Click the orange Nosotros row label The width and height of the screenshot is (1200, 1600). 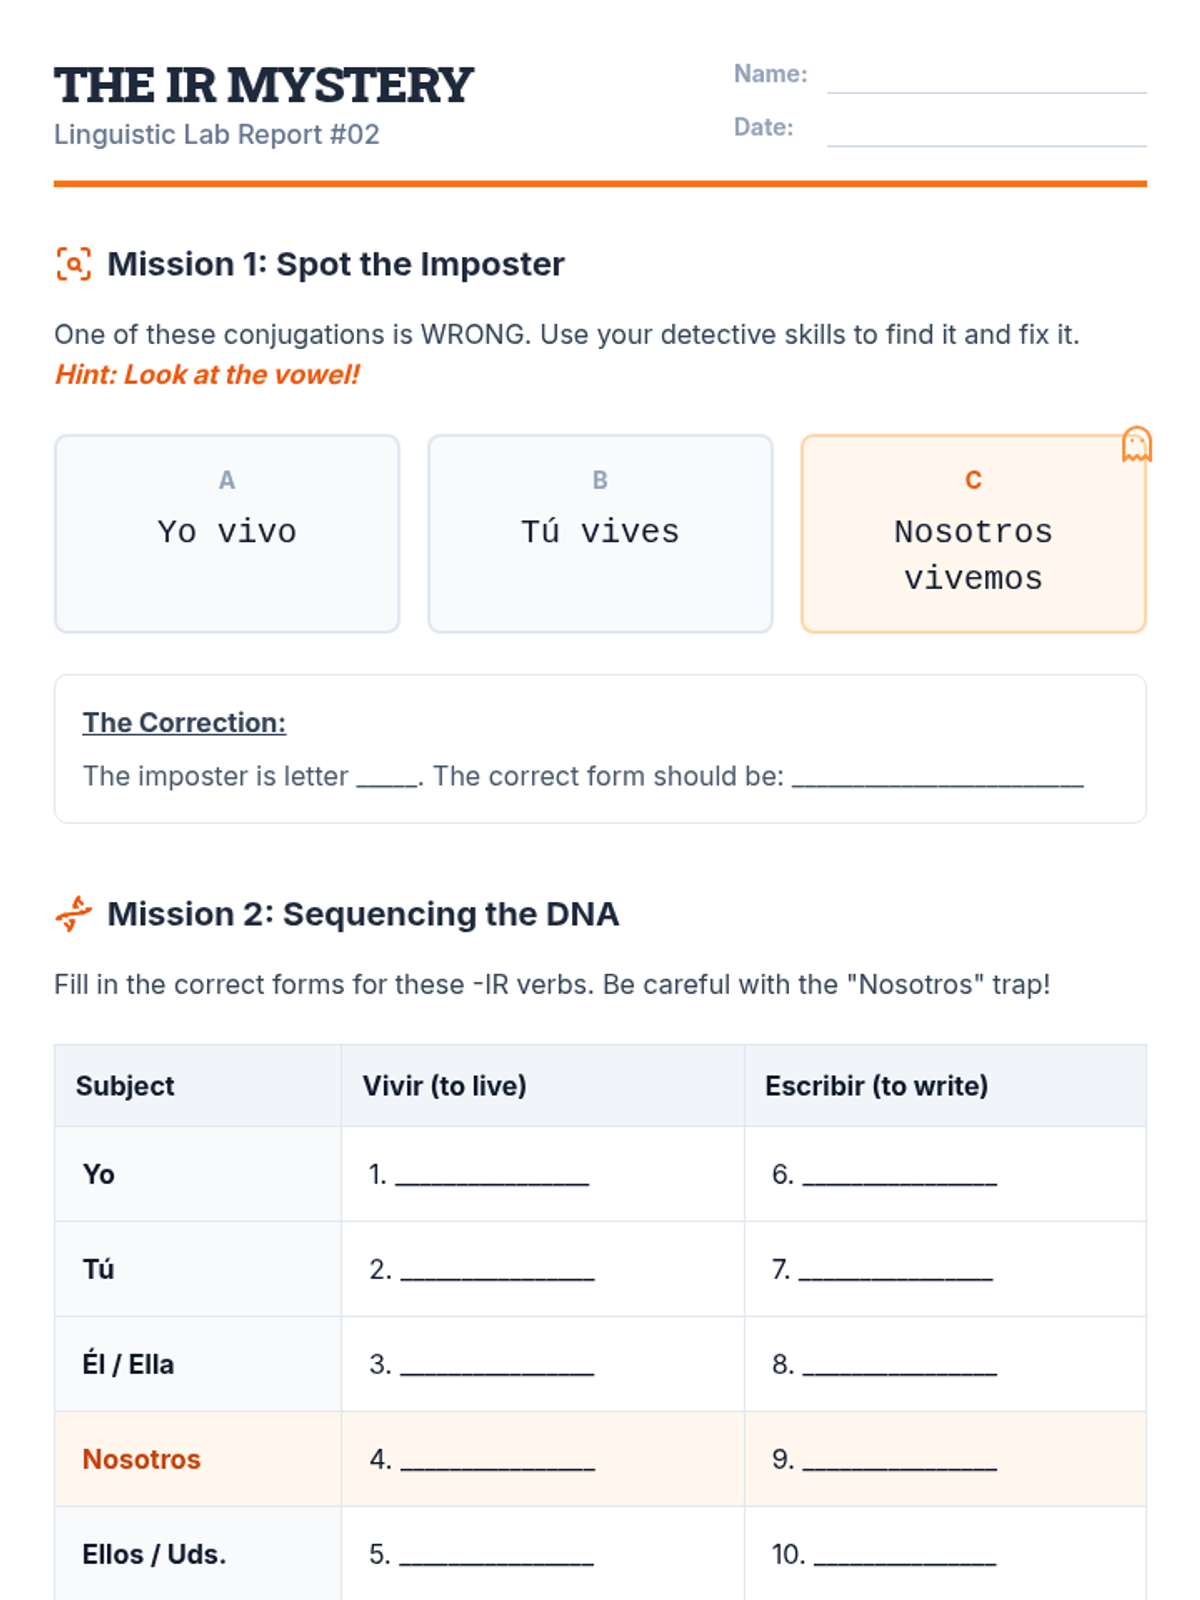pyautogui.click(x=141, y=1460)
